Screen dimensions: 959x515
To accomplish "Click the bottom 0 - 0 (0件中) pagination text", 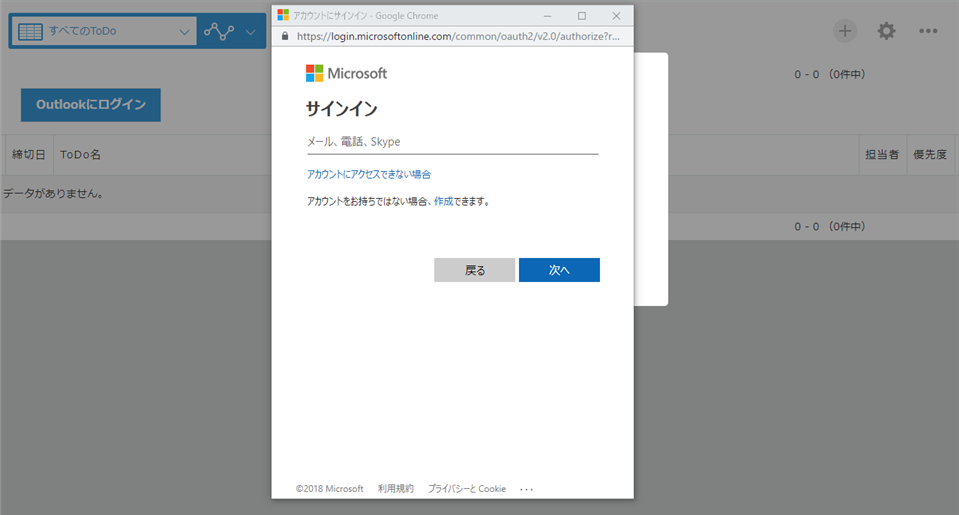I will click(829, 227).
